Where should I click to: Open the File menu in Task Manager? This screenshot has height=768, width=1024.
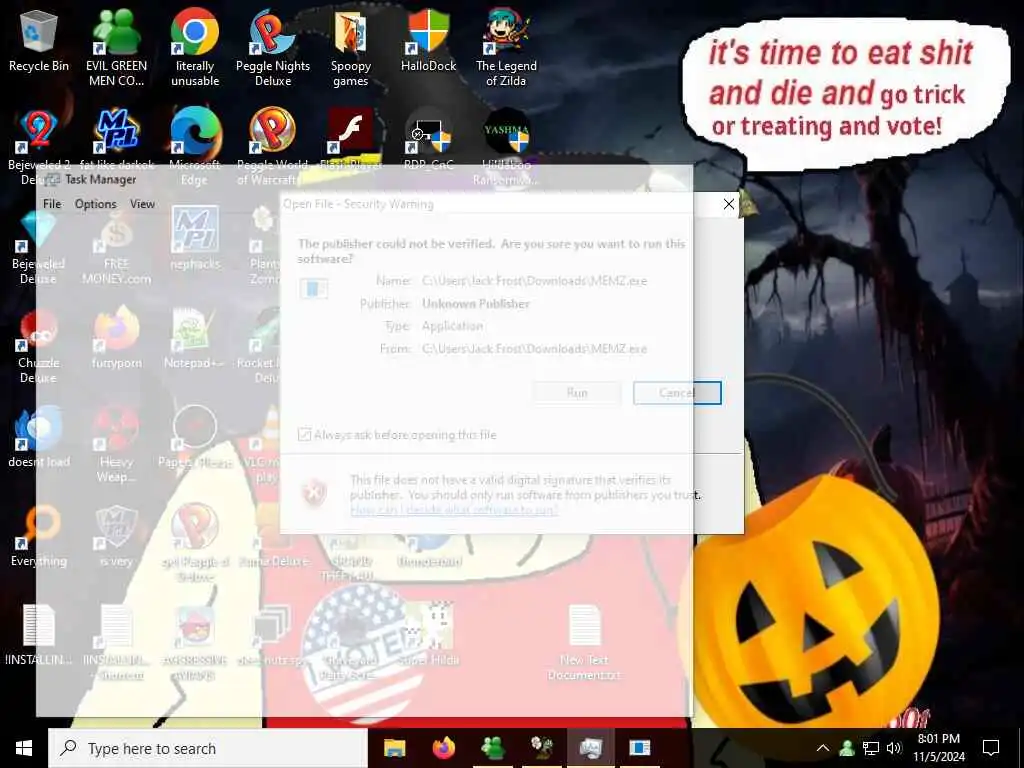(x=52, y=204)
